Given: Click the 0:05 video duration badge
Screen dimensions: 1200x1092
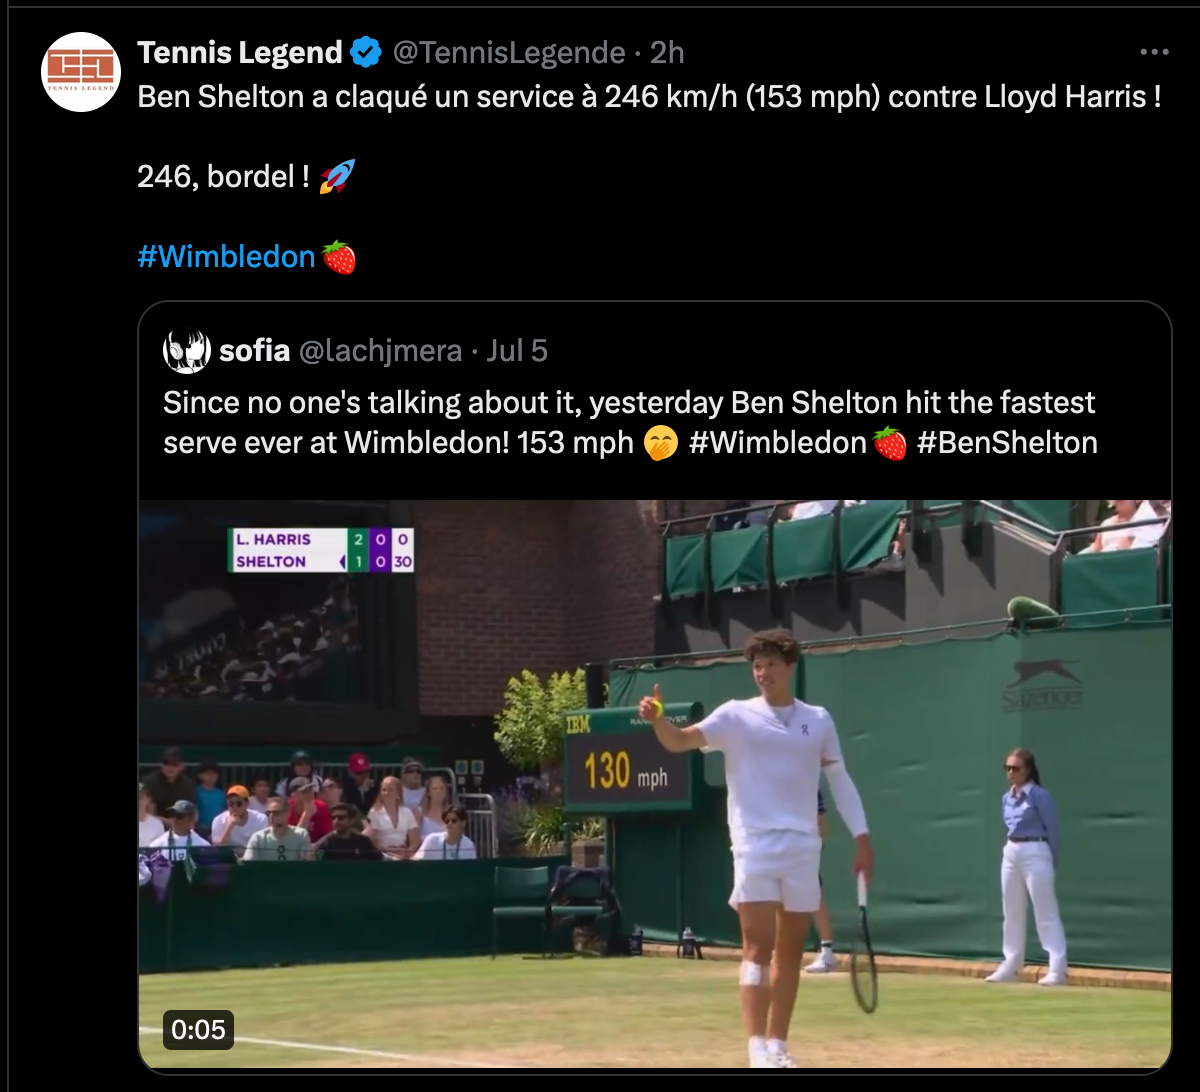Looking at the screenshot, I should click(x=199, y=1030).
